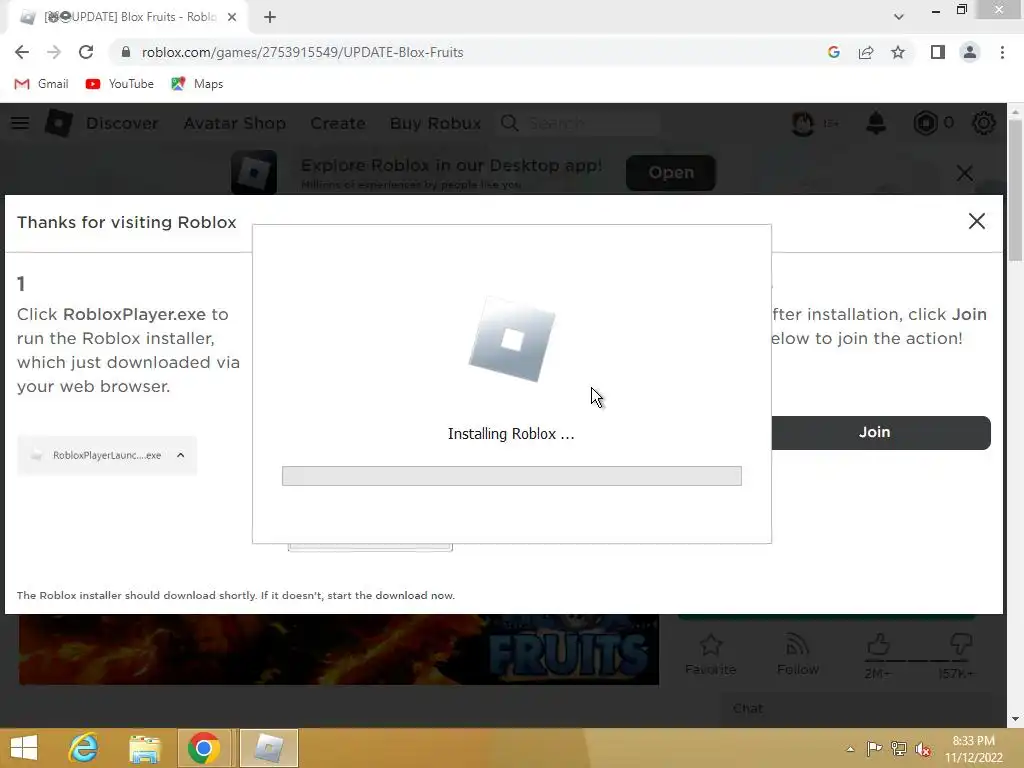Open File Explorer from the taskbar

pos(144,748)
